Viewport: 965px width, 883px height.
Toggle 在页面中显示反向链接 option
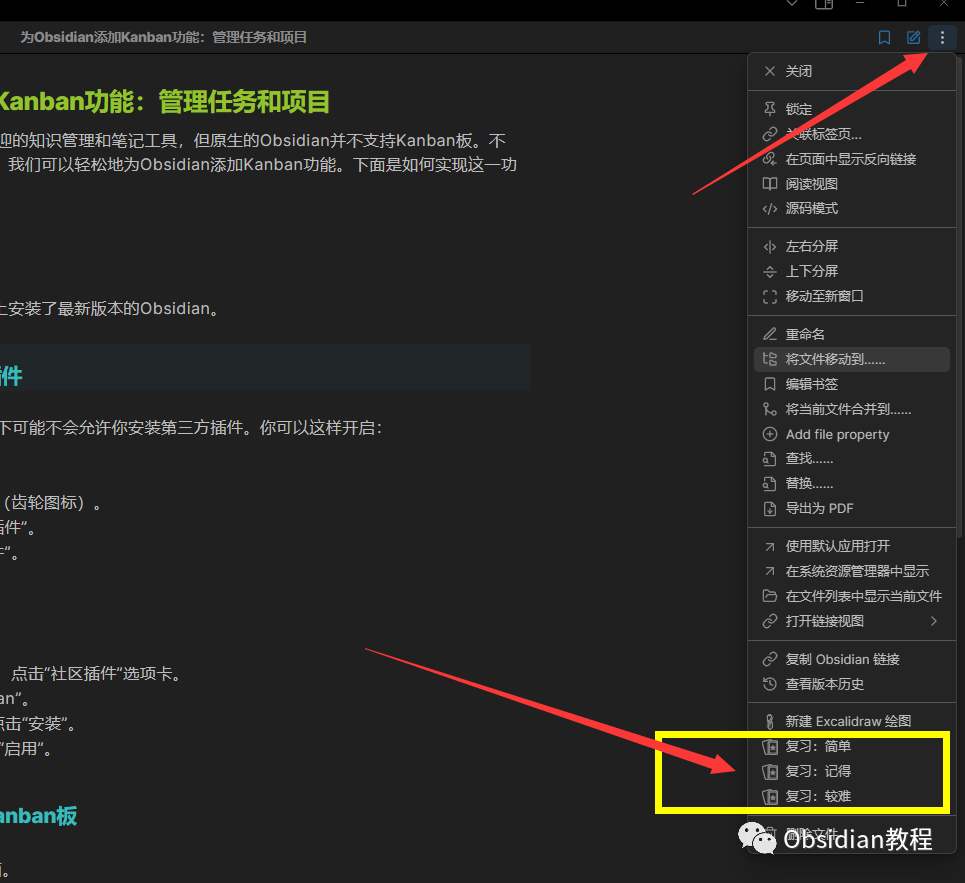(852, 159)
